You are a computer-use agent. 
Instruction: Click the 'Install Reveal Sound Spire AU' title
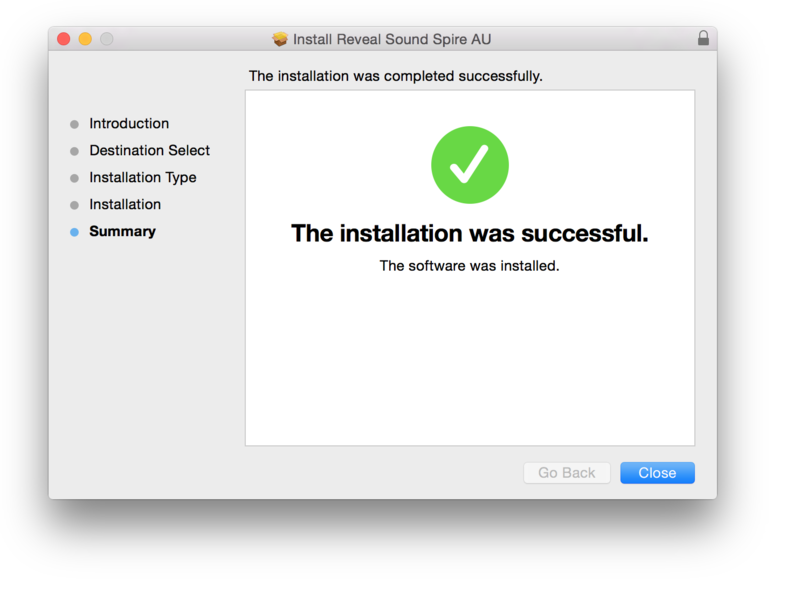point(392,39)
